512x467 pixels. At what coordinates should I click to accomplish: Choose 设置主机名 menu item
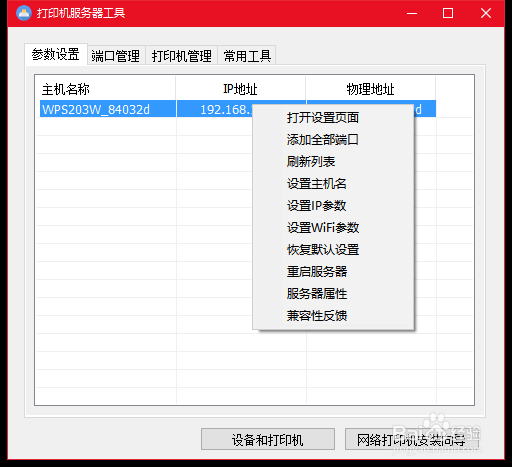333,184
